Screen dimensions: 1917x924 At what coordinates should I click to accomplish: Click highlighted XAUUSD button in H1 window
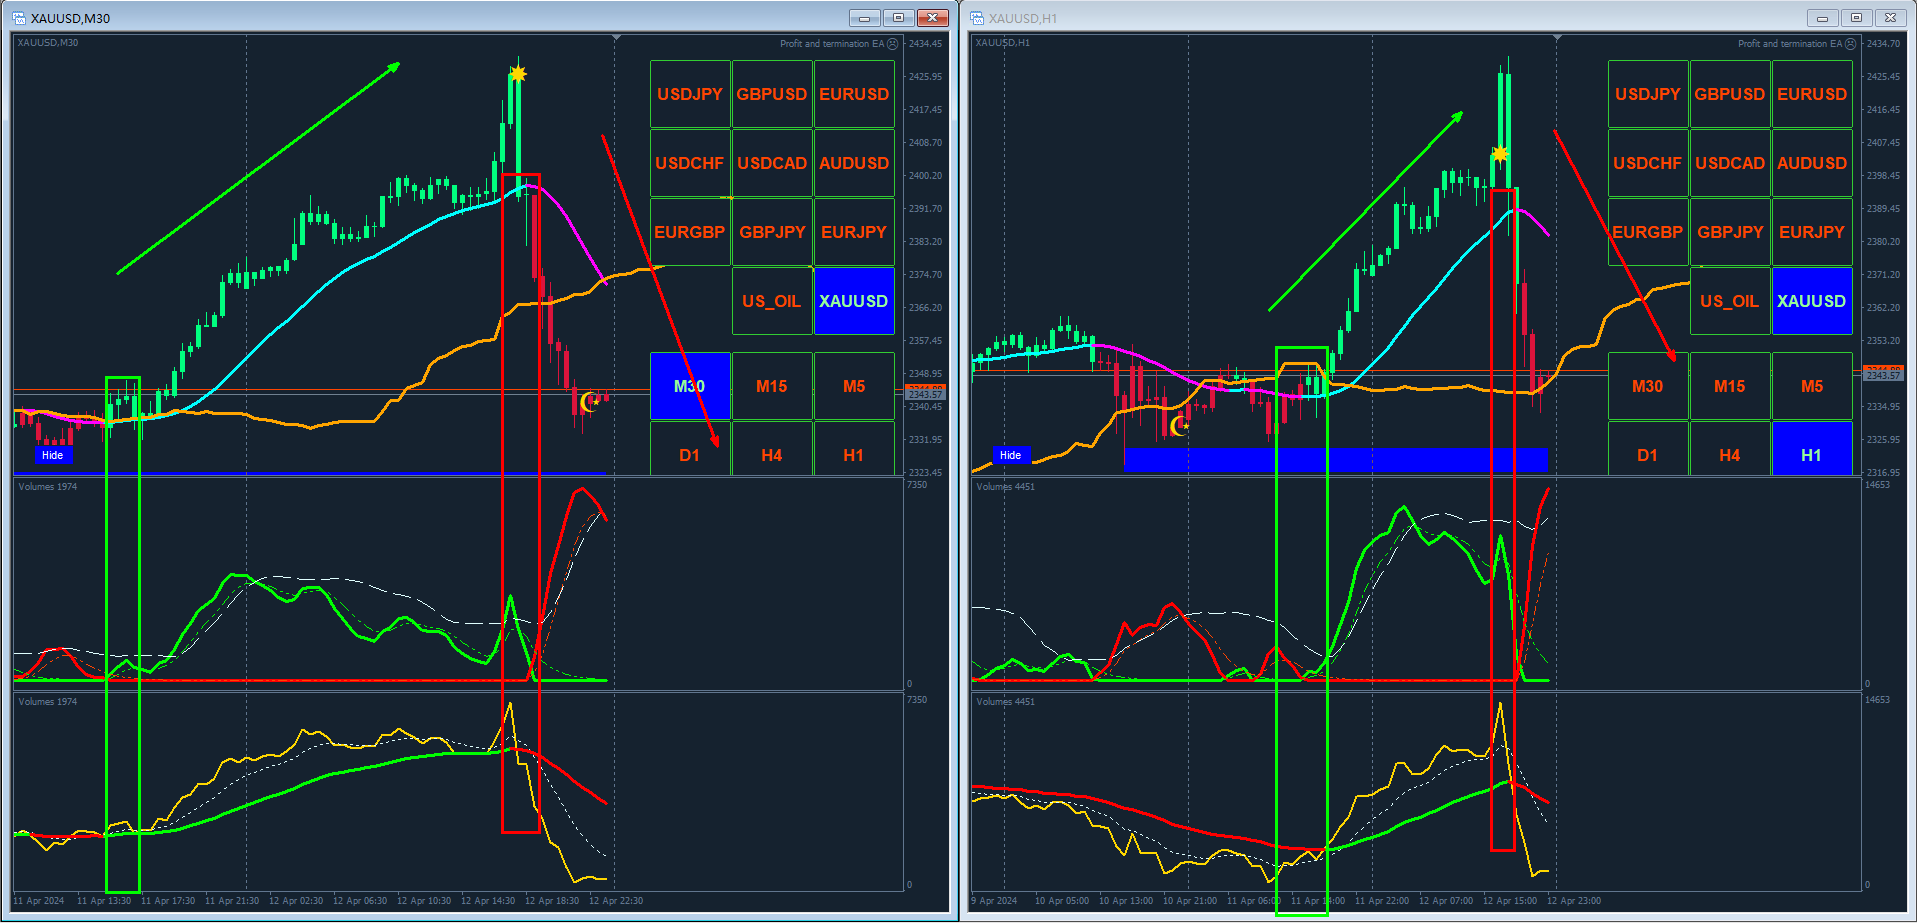pyautogui.click(x=1812, y=301)
